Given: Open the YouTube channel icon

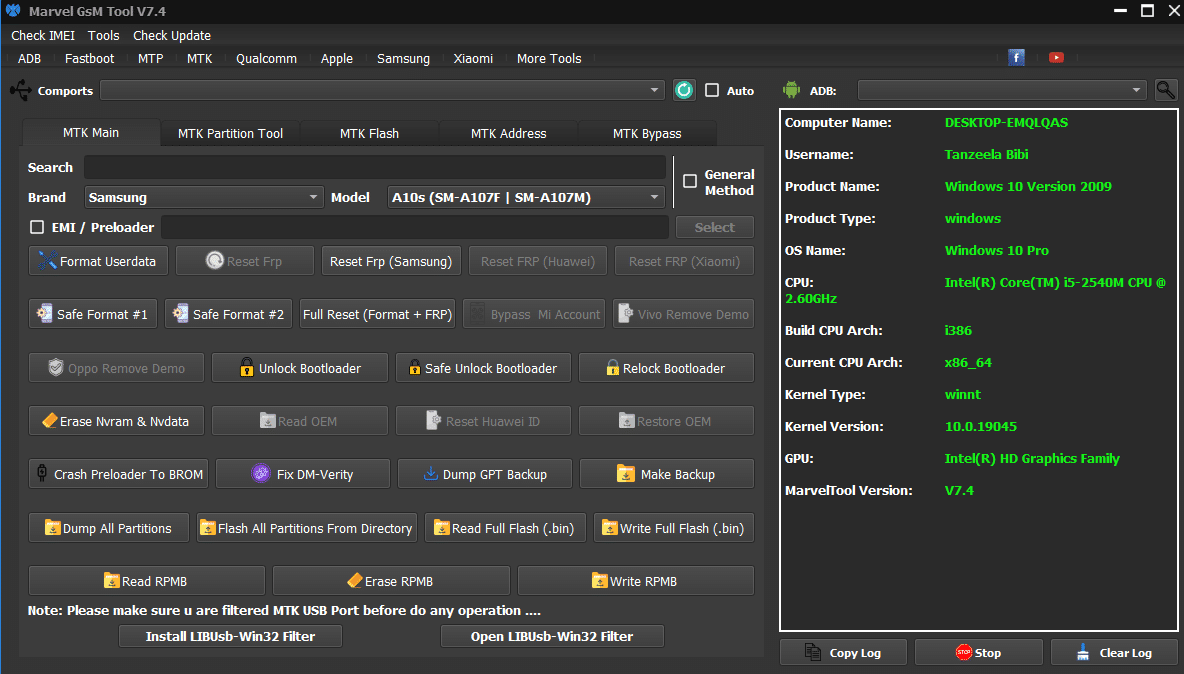Looking at the screenshot, I should (x=1056, y=58).
